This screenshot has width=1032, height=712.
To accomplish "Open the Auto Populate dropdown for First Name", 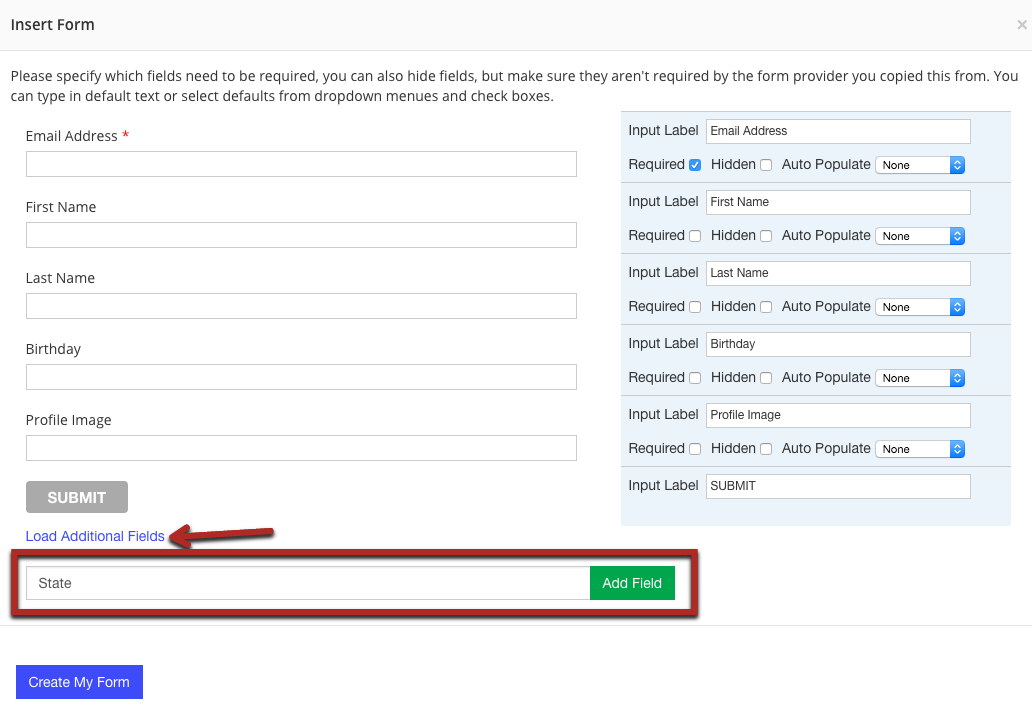I will click(920, 235).
